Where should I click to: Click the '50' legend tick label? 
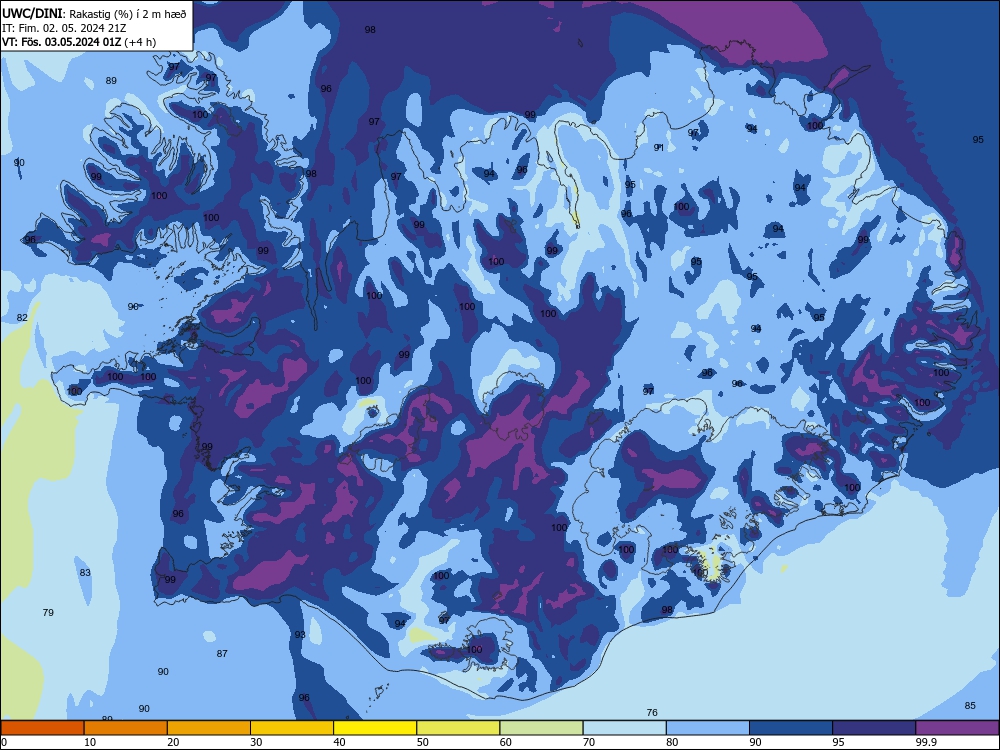tap(423, 742)
